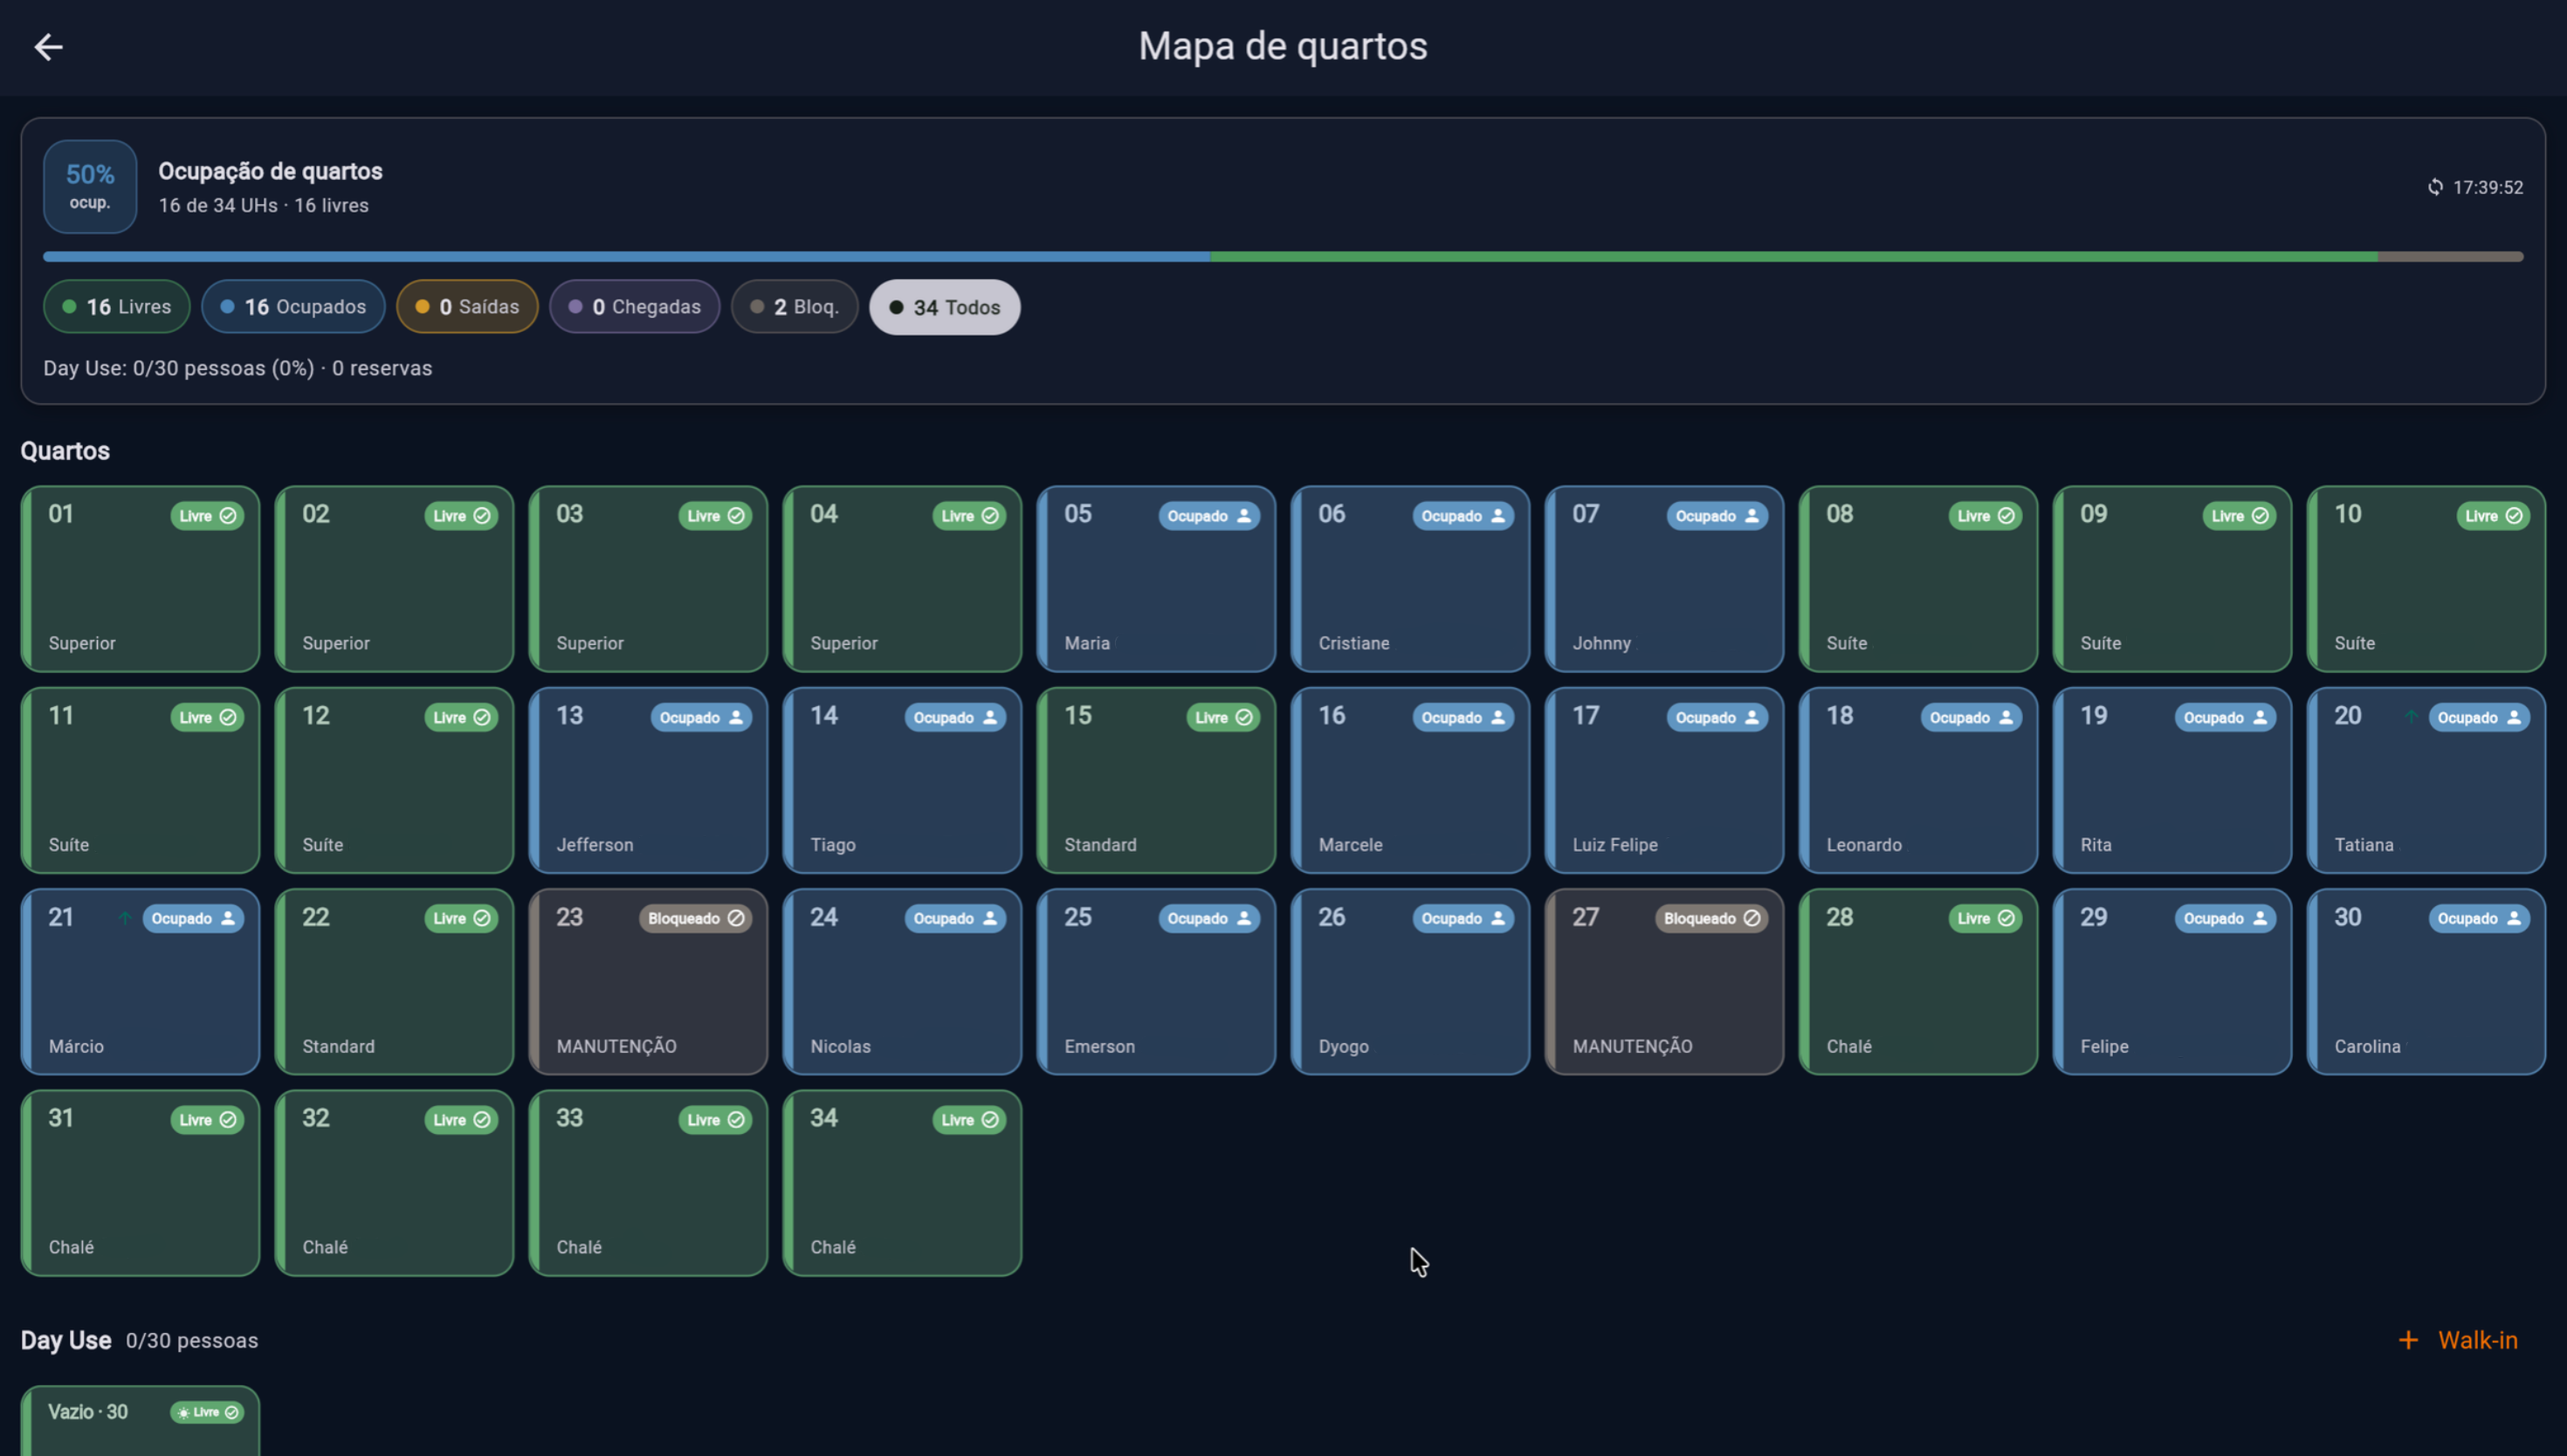
Task: Click the person icon on room 30 badge
Action: point(2513,918)
